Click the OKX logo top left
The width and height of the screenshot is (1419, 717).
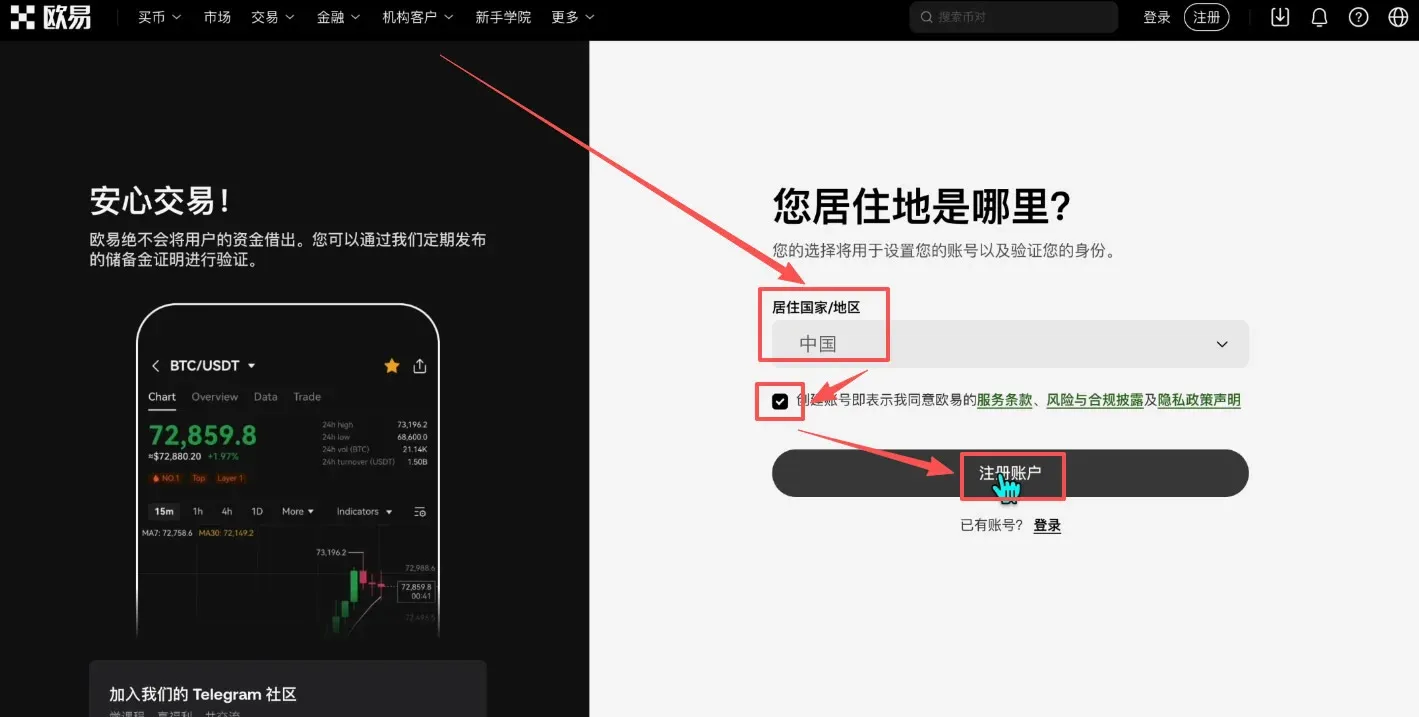point(52,17)
